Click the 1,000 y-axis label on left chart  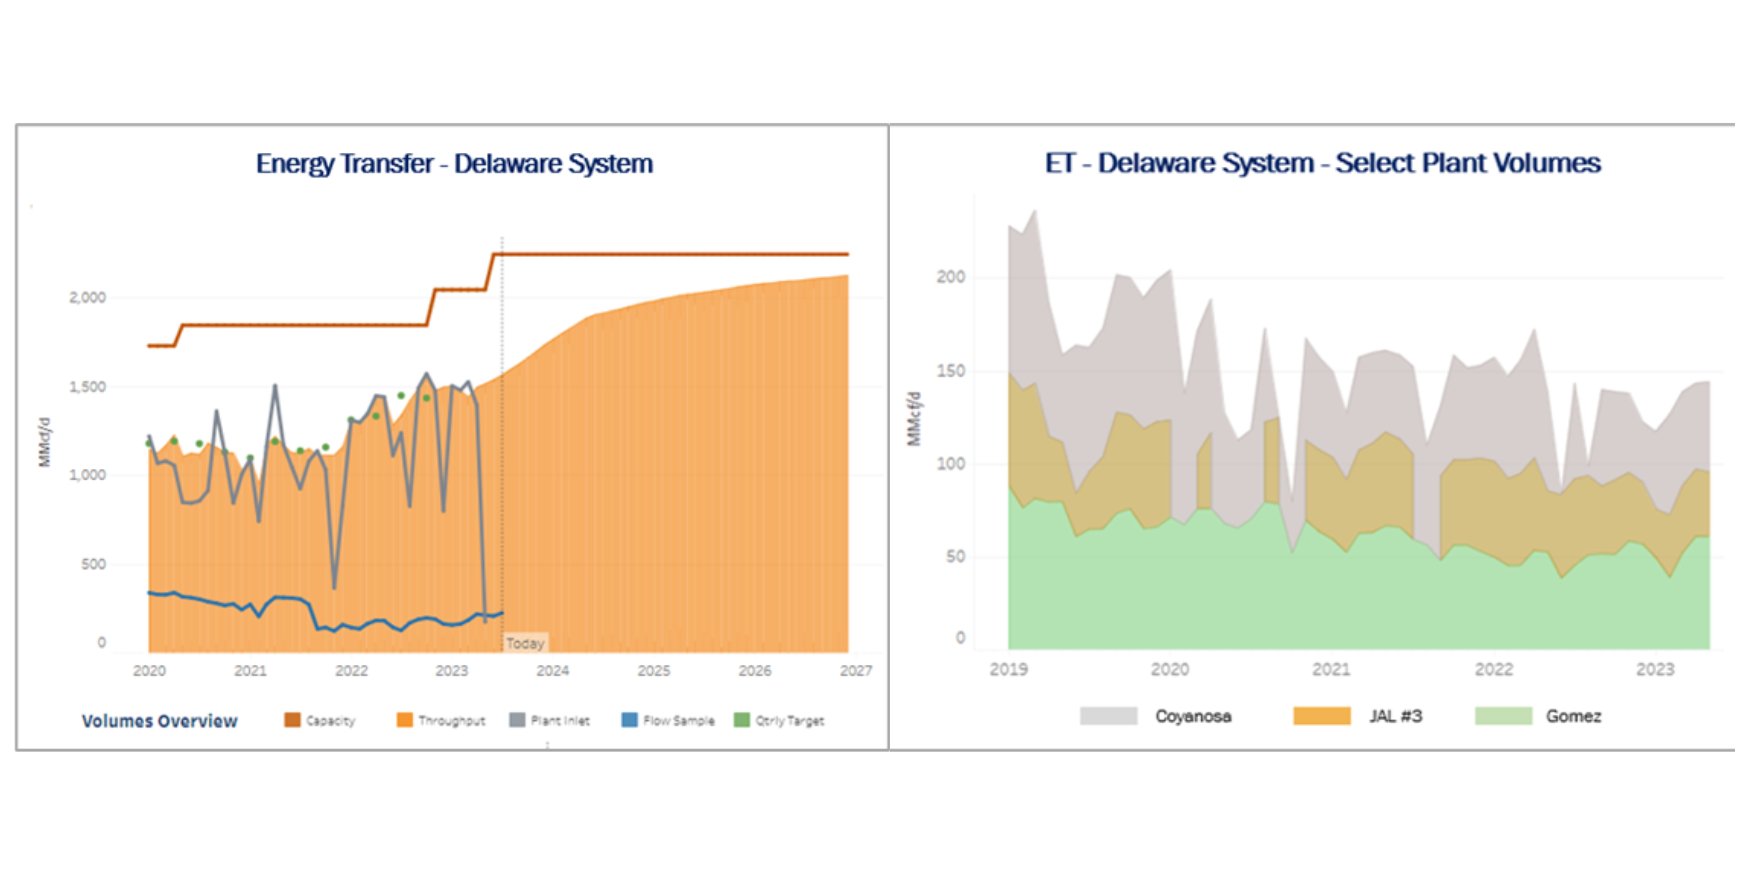87,475
